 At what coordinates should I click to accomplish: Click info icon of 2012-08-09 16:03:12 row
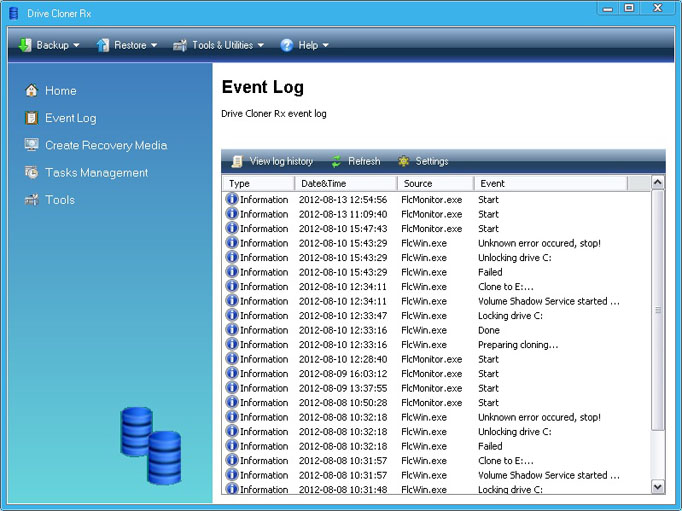click(x=232, y=373)
